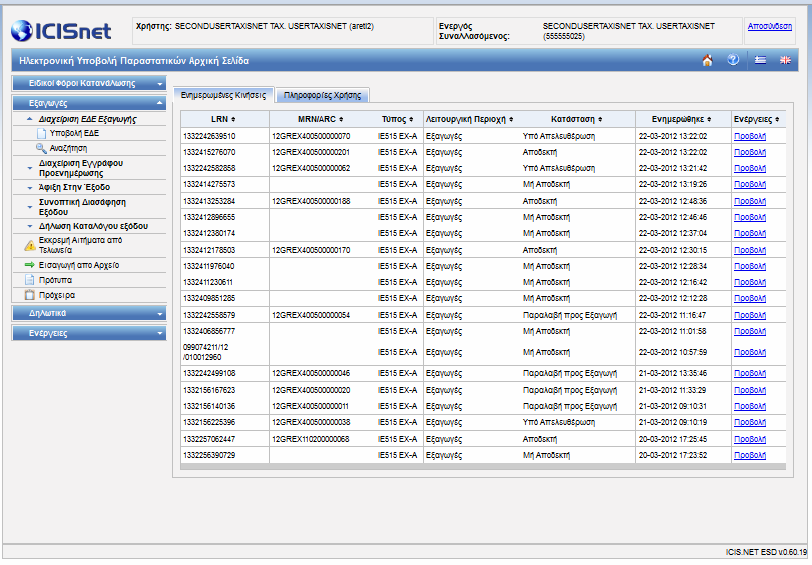Click ICIS.NET ESD v0.60.19 version text

click(766, 553)
